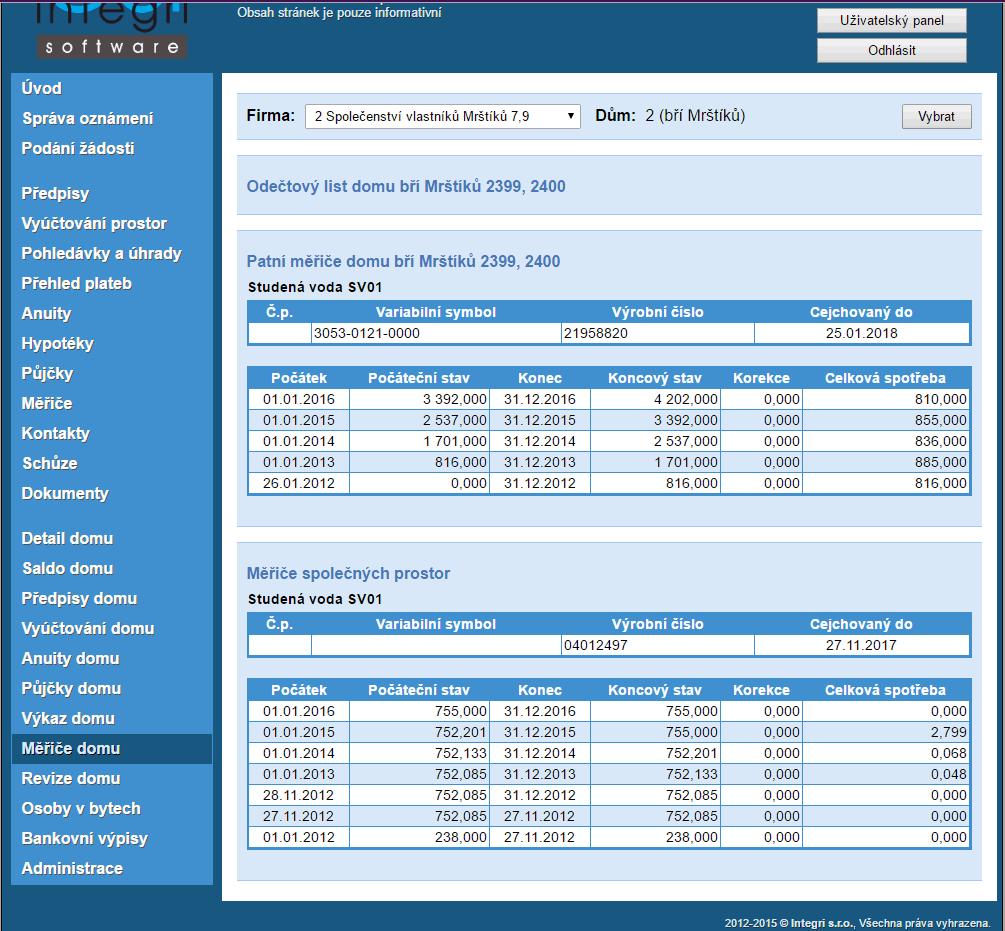
Task: Click consumption value 0,048
Action: (x=949, y=774)
